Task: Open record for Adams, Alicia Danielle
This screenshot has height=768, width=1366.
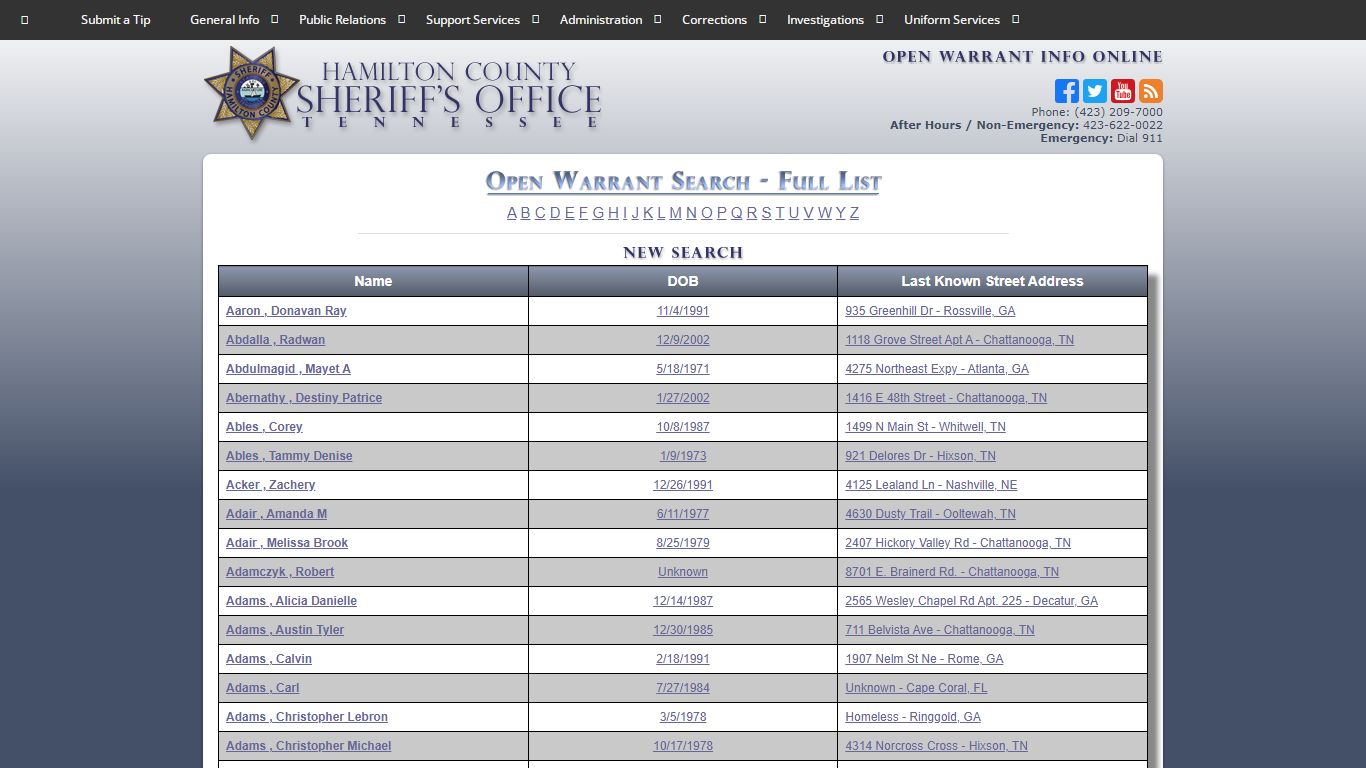Action: coord(291,601)
